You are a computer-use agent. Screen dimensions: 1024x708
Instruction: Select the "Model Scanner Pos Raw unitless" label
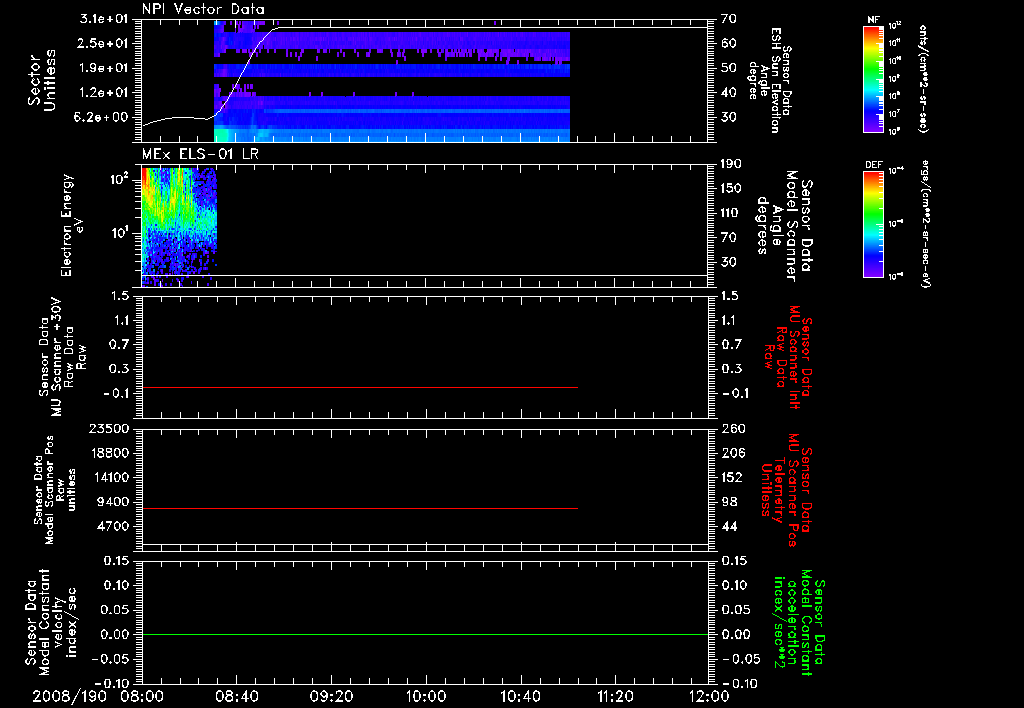pos(56,490)
